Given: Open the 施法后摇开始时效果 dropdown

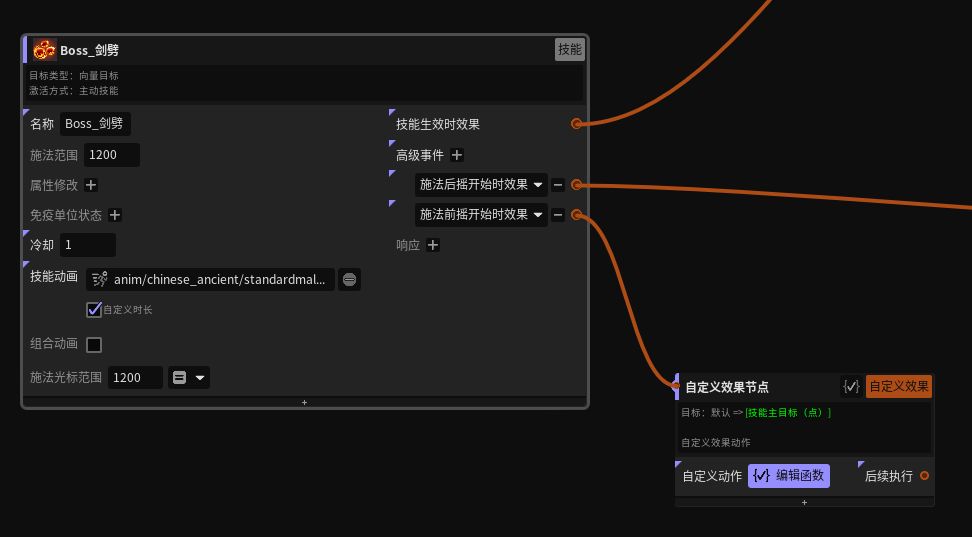Looking at the screenshot, I should click(481, 184).
